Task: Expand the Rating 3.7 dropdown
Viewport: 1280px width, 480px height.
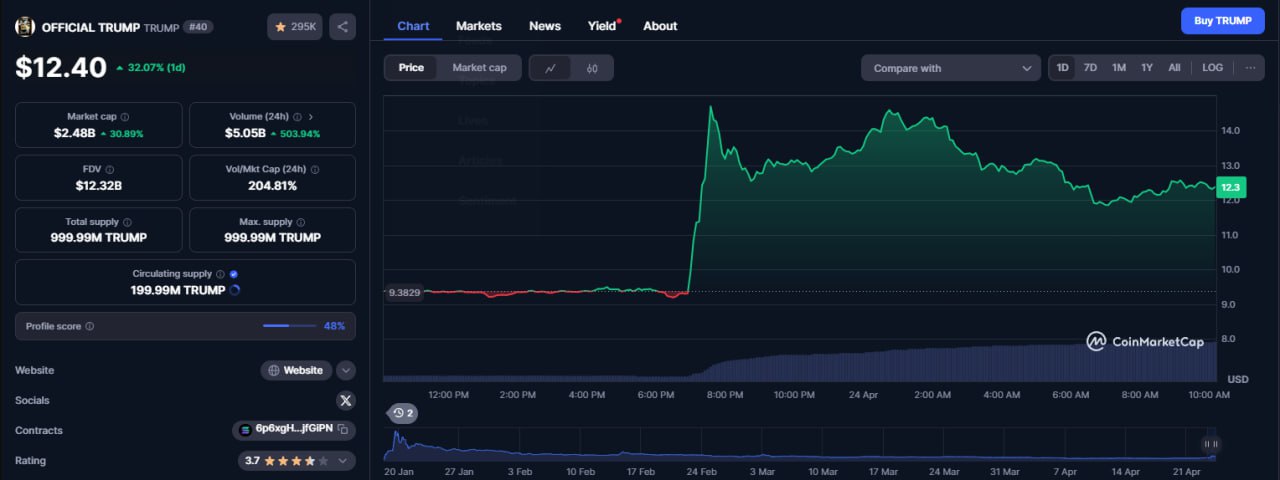Action: [x=297, y=461]
